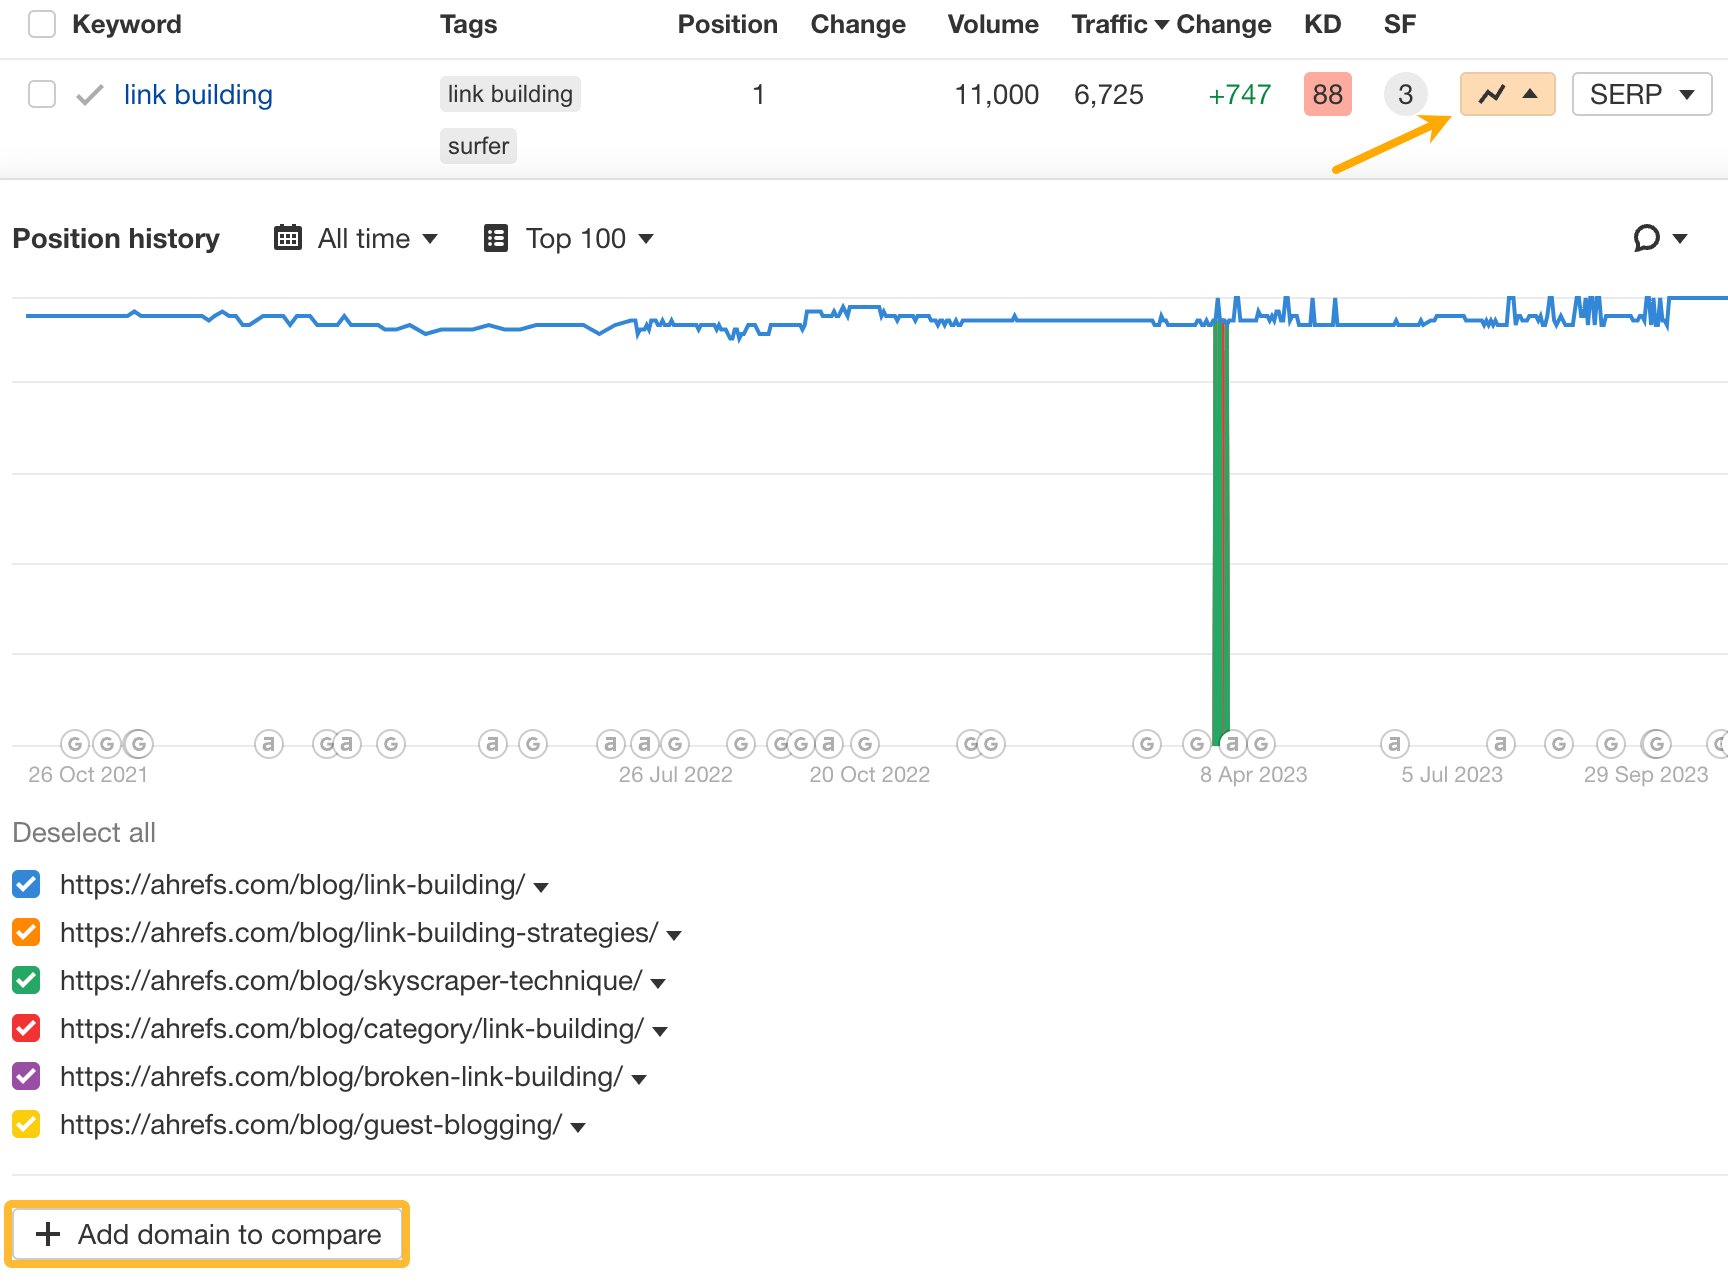Open the dropdown beside guest-blogging URL
The image size is (1728, 1284).
[x=578, y=1126]
